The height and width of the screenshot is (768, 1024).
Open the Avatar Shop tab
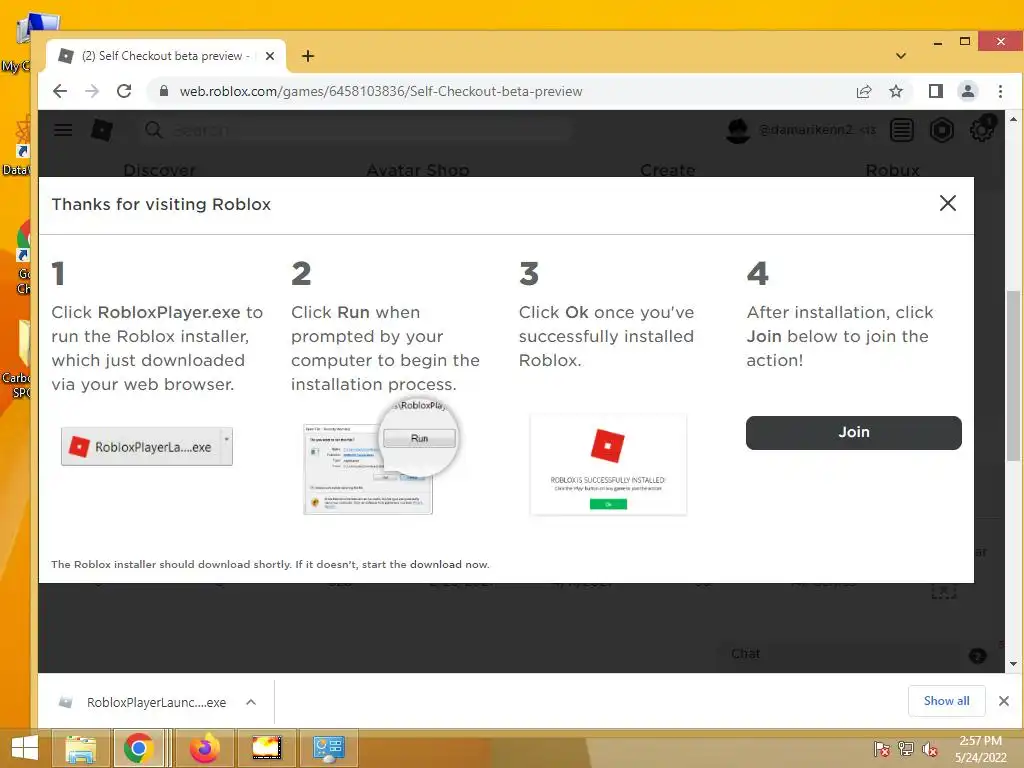click(418, 170)
